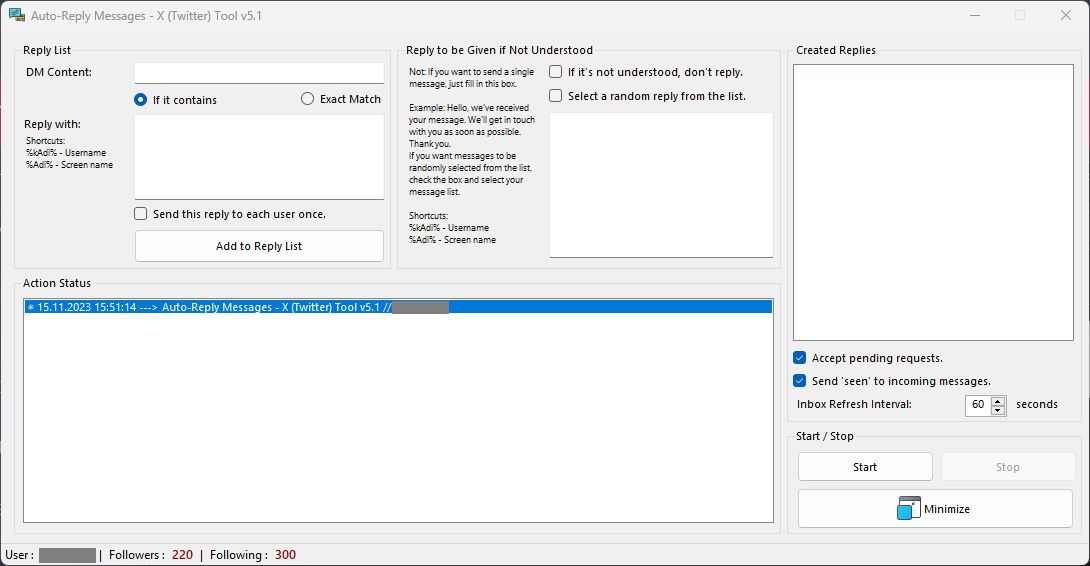Focus the DM Content input field
The width and height of the screenshot is (1090, 566).
pyautogui.click(x=259, y=73)
